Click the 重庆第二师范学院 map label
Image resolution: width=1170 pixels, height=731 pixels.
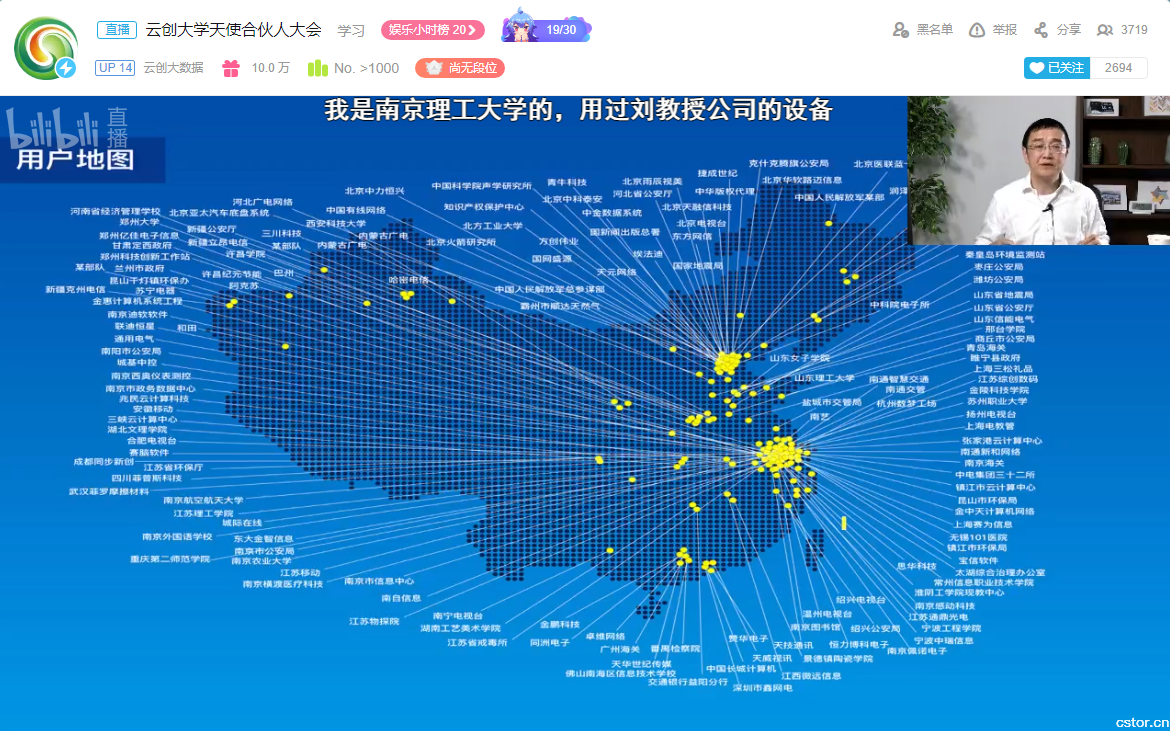170,559
